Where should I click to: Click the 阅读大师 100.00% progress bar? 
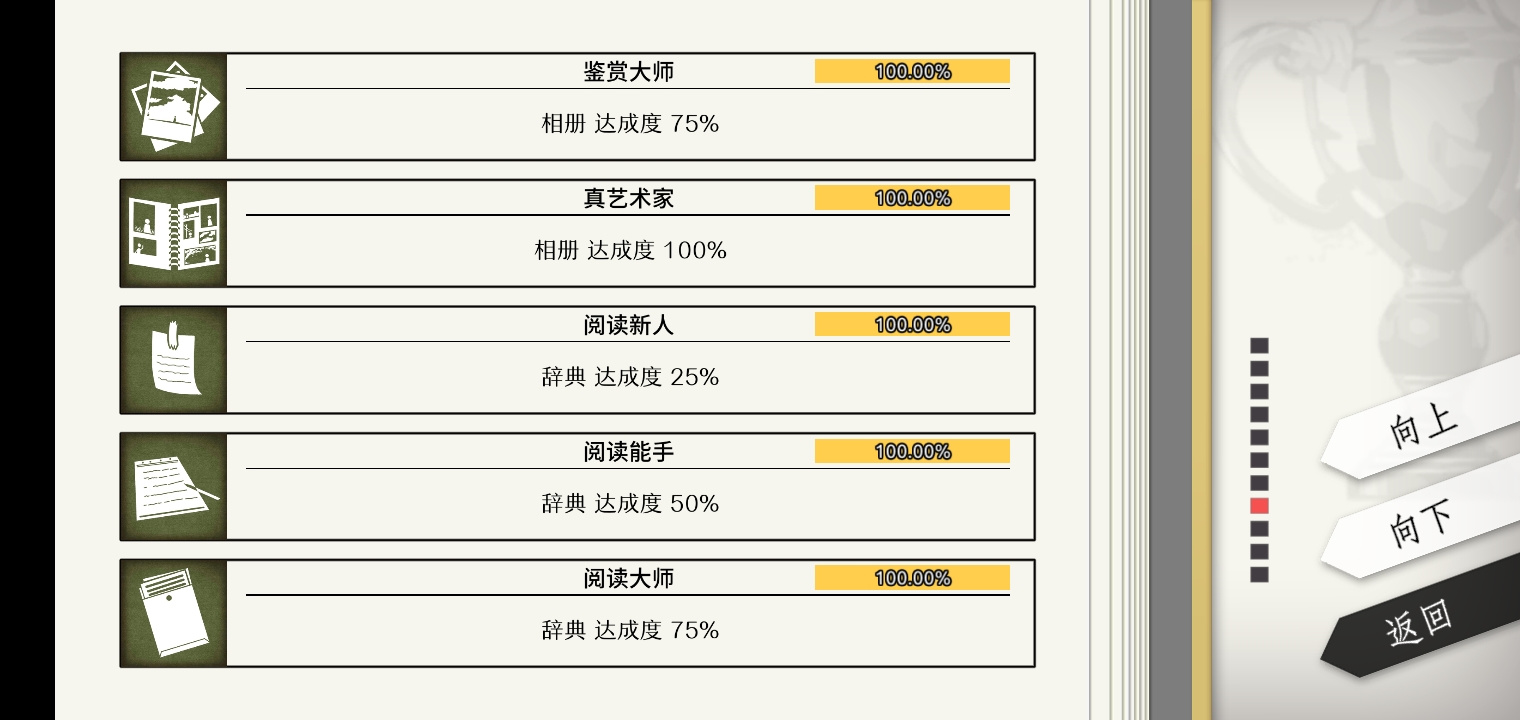[x=912, y=578]
